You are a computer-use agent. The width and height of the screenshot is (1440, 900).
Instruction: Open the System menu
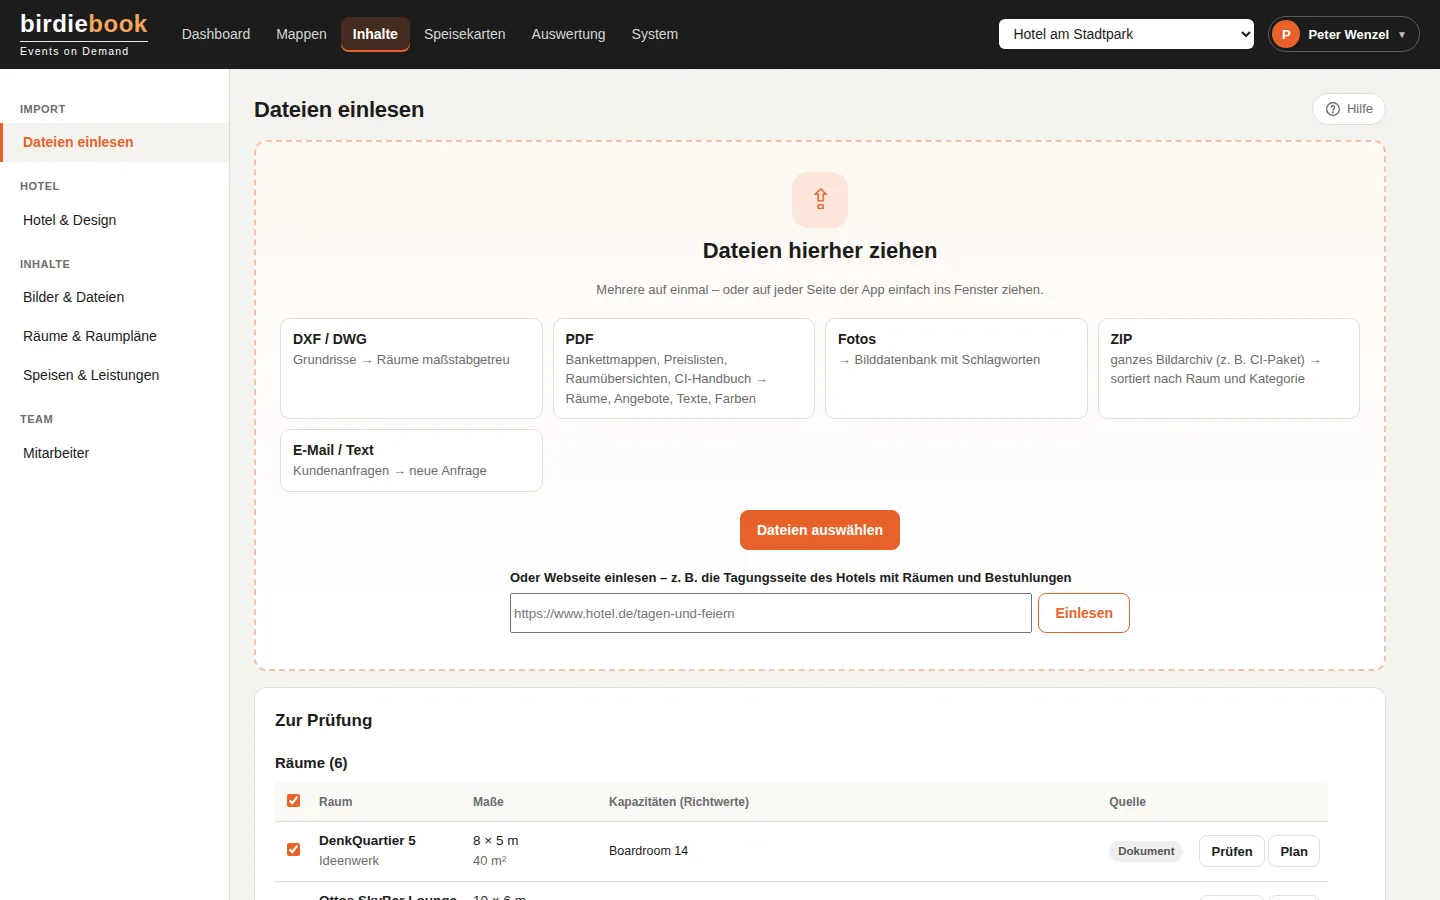[x=655, y=34]
